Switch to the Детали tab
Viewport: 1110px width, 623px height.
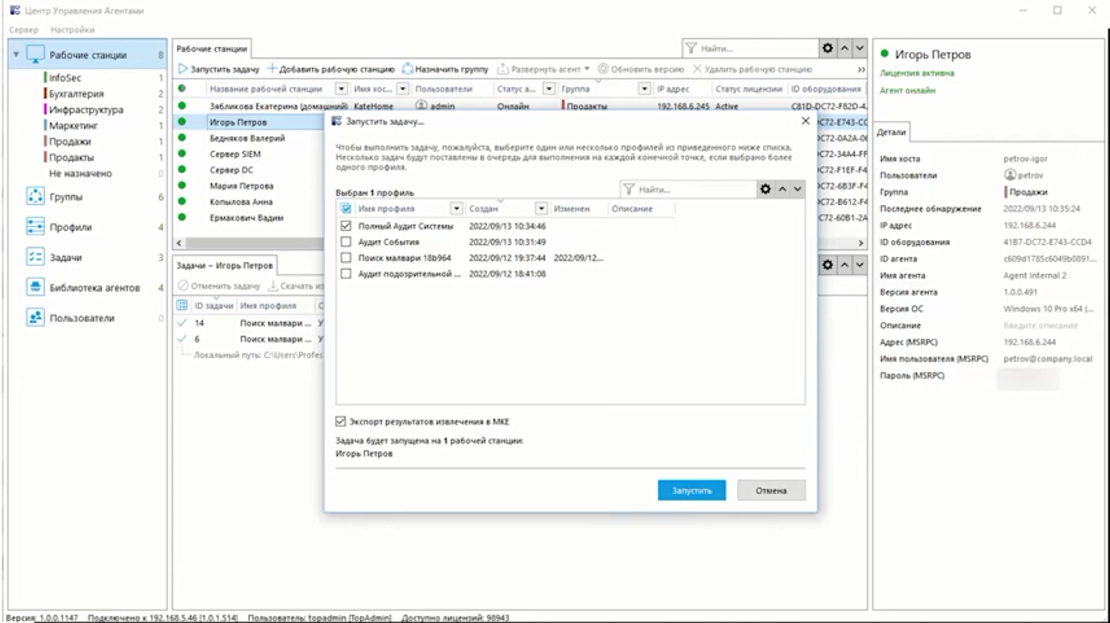coord(891,132)
